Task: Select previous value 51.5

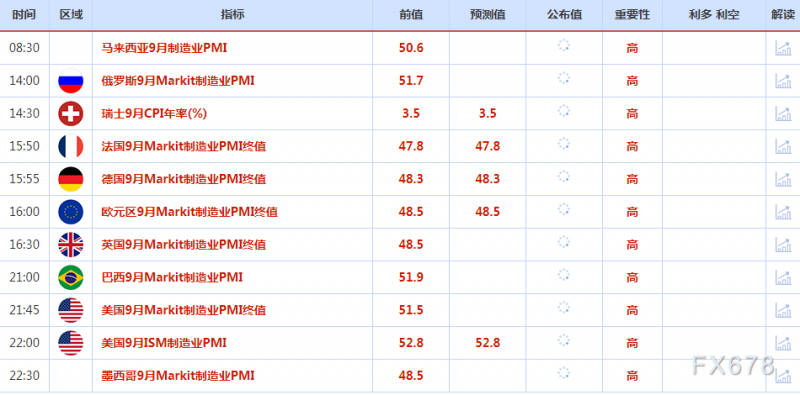Action: 411,310
